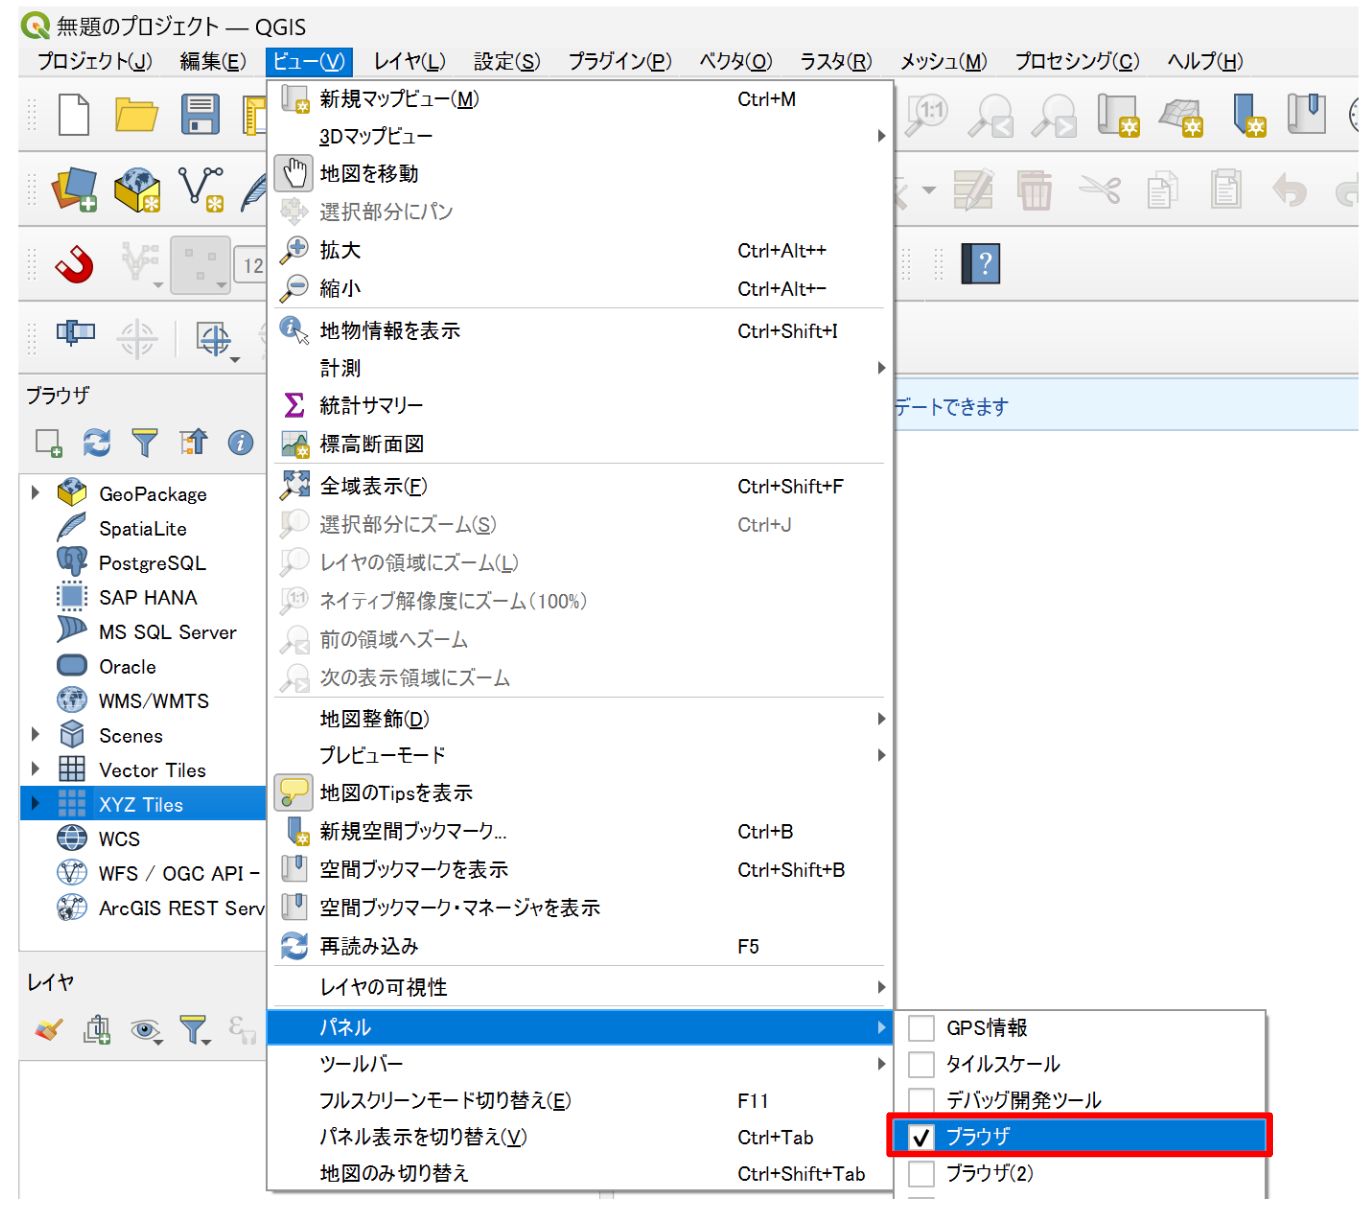Expand the XYZ Tiles tree node
This screenshot has width=1366, height=1212.
pos(37,803)
